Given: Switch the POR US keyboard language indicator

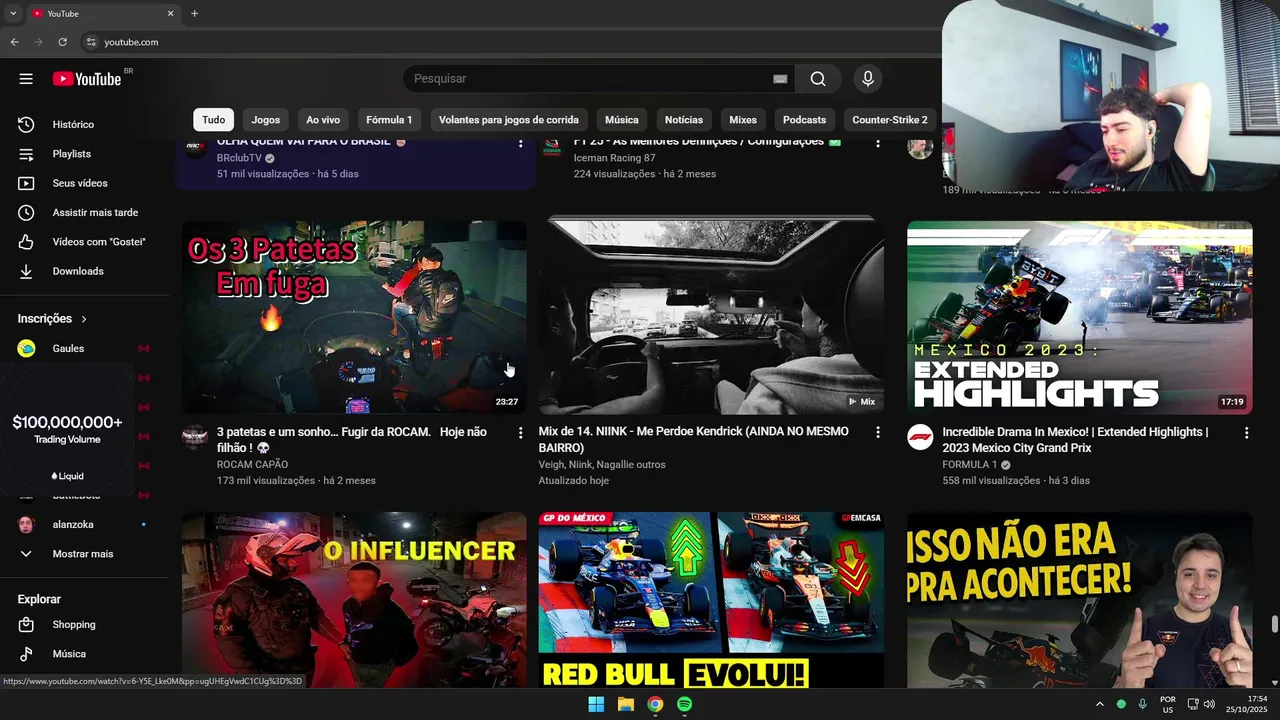Looking at the screenshot, I should click(x=1168, y=704).
